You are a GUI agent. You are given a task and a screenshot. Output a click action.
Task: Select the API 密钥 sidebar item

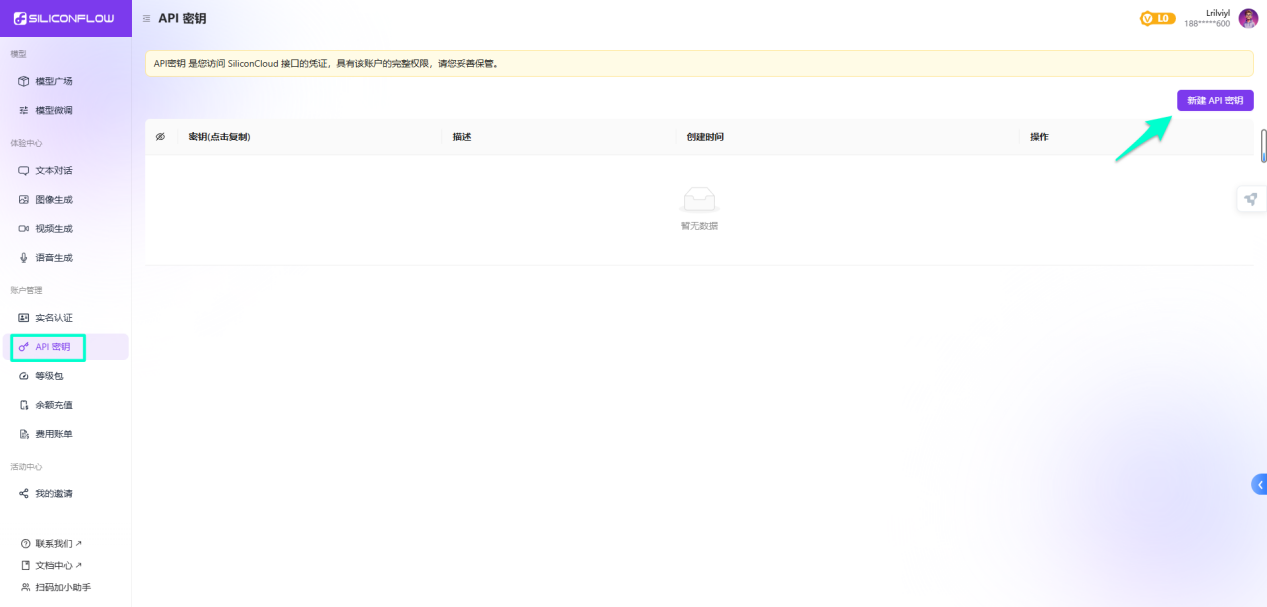53,347
